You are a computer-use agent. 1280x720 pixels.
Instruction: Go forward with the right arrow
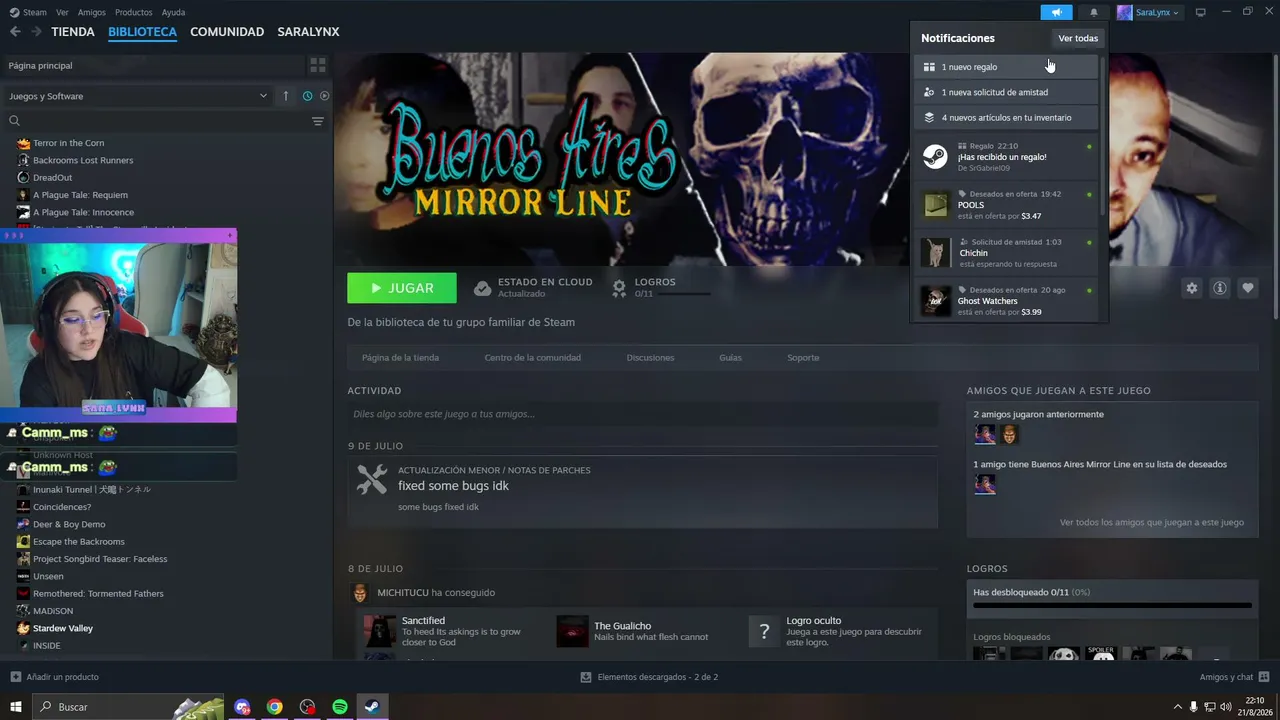[36, 32]
